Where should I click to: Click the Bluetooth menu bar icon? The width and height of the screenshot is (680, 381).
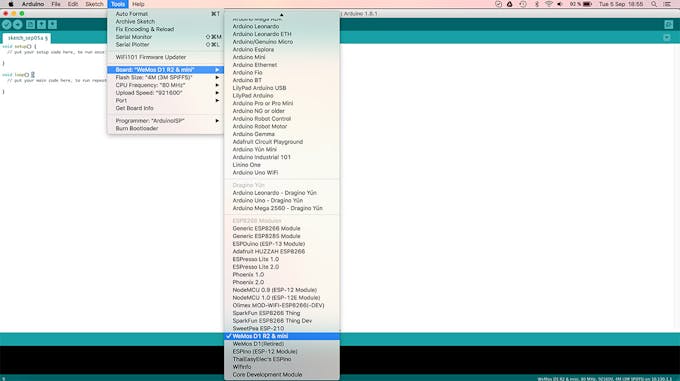536,4
